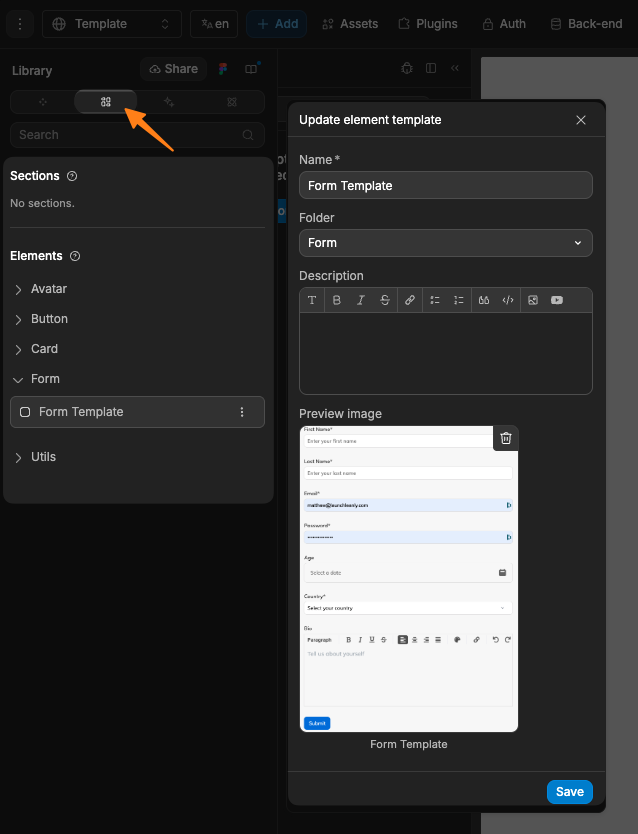The image size is (638, 834).
Task: Click the Save button
Action: click(x=569, y=791)
